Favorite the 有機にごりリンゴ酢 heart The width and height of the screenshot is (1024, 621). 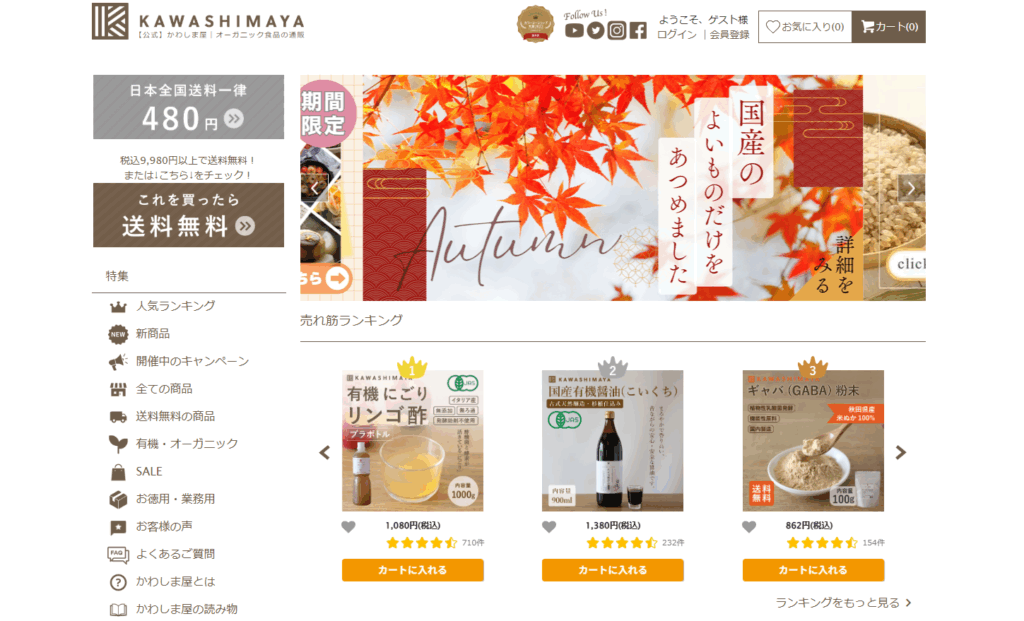(x=349, y=526)
